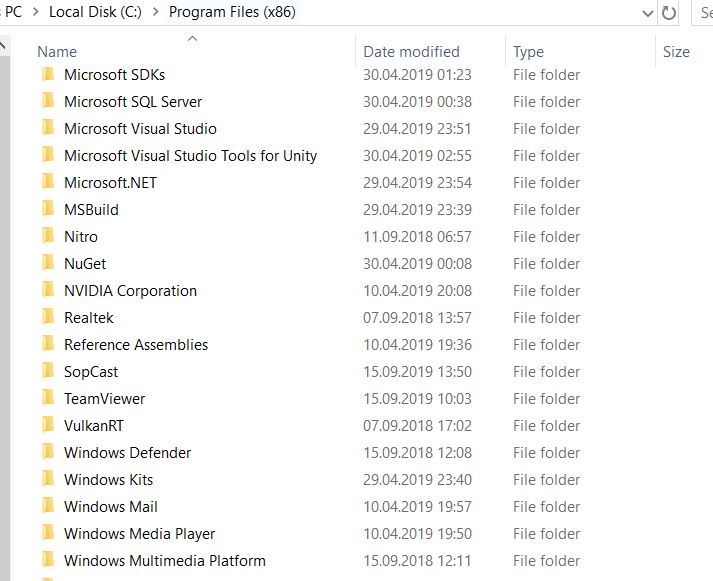Click date 07.09.2018 17:02 of VulkanRT
The image size is (713, 581).
click(417, 426)
